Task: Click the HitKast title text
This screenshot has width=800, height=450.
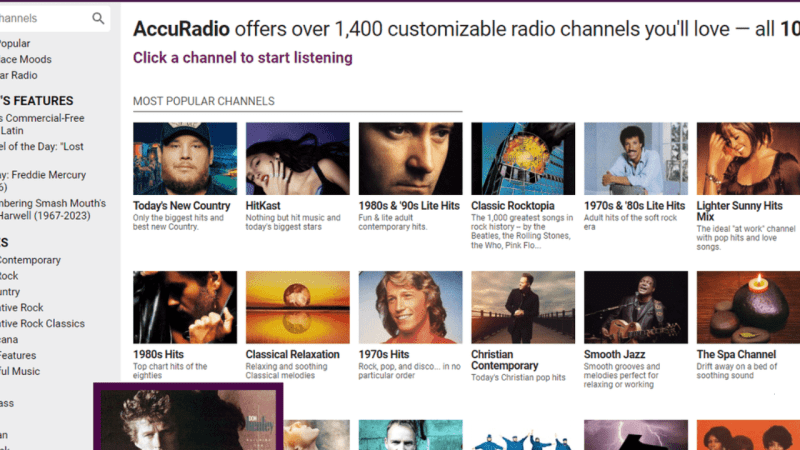Action: pyautogui.click(x=263, y=206)
